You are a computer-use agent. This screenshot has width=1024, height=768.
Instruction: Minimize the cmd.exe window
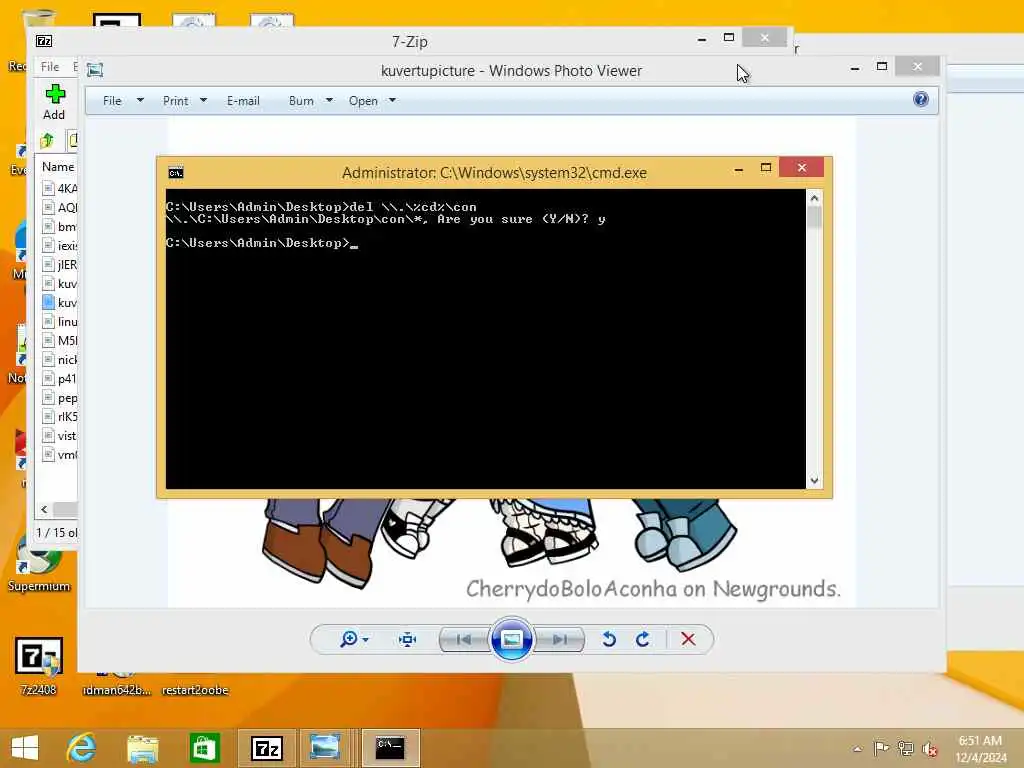[739, 169]
